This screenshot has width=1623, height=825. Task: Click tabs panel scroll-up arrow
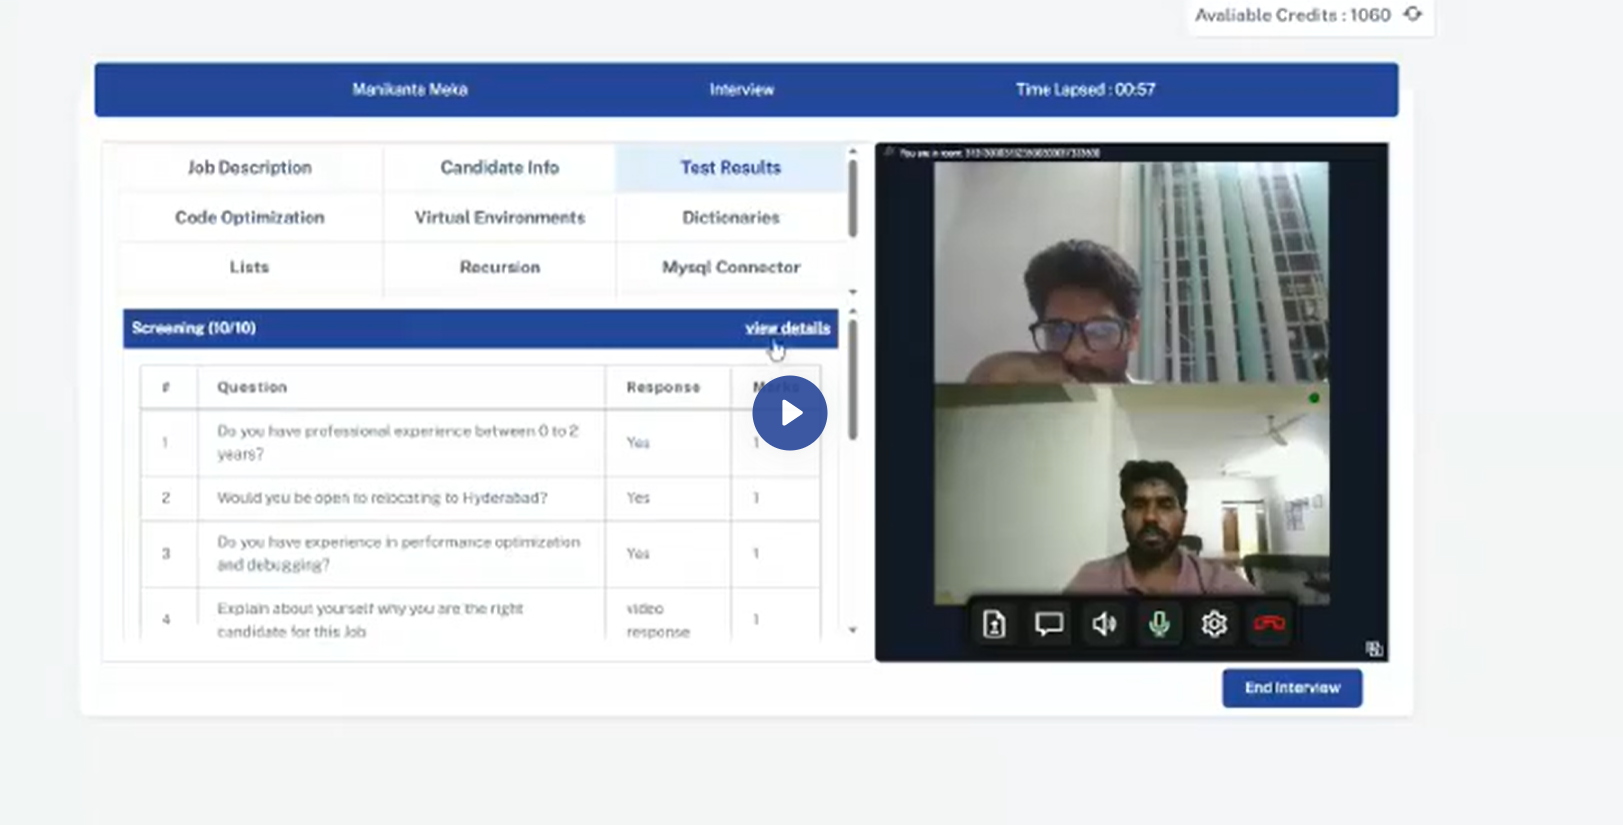point(853,151)
